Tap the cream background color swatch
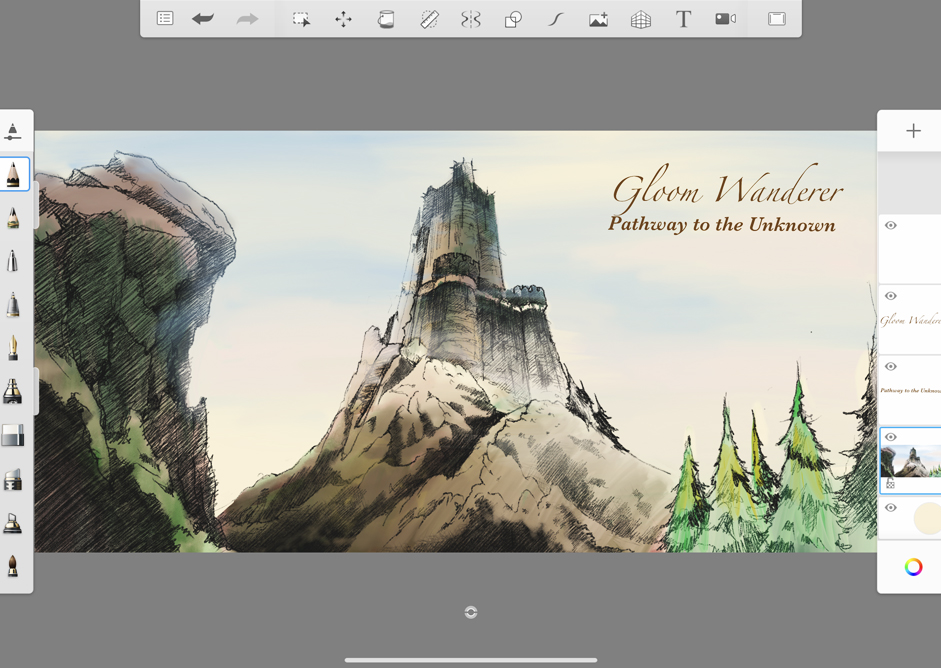 click(x=927, y=518)
